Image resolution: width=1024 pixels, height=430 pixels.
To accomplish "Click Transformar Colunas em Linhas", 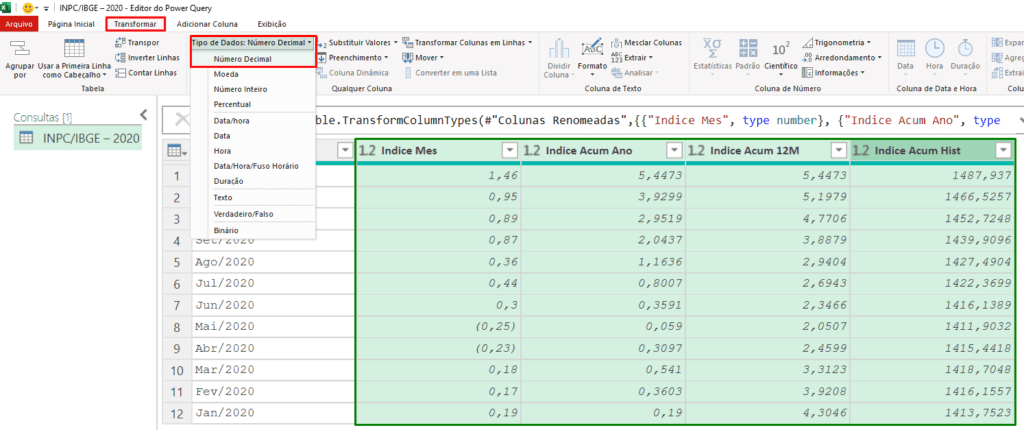I will click(468, 42).
